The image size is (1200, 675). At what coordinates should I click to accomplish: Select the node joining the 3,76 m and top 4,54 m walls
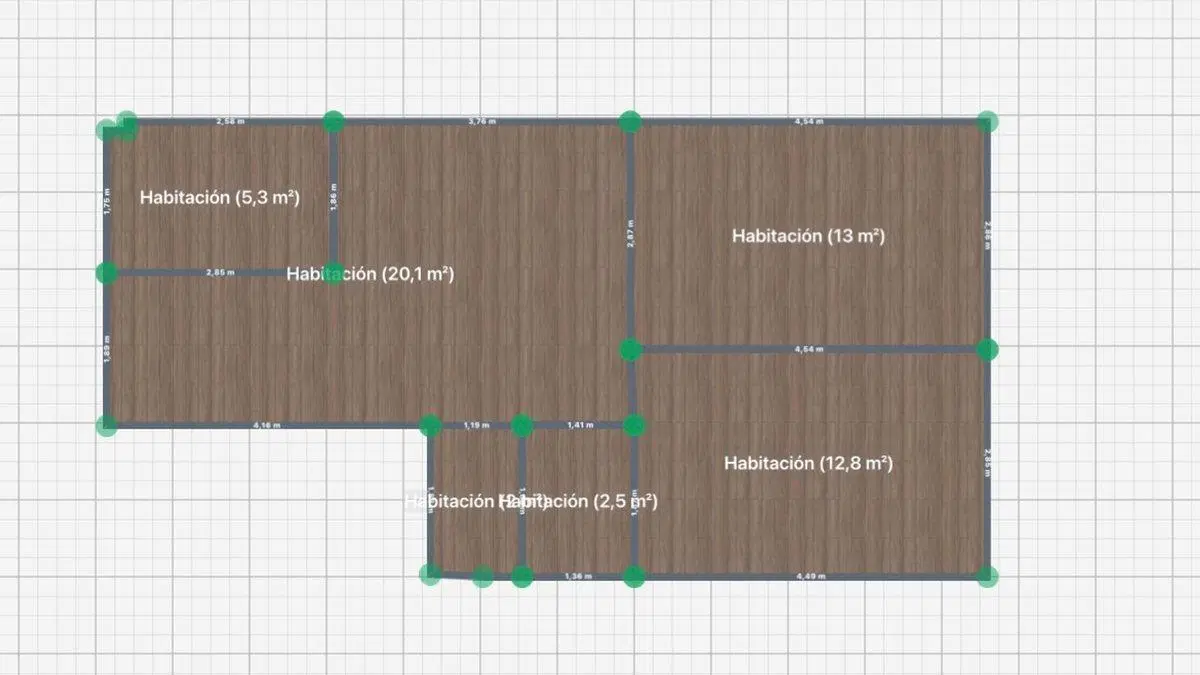pyautogui.click(x=630, y=122)
